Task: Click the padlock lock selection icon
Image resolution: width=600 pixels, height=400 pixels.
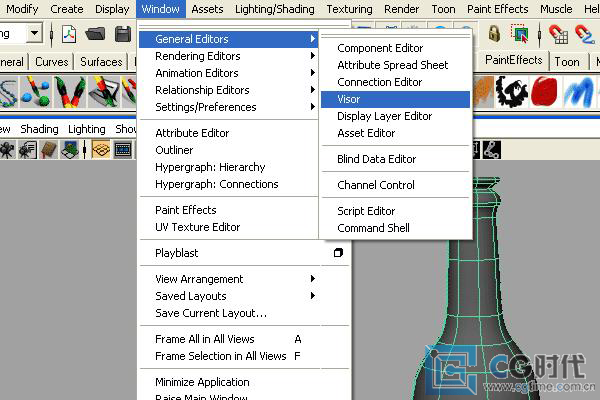Action: coord(494,34)
